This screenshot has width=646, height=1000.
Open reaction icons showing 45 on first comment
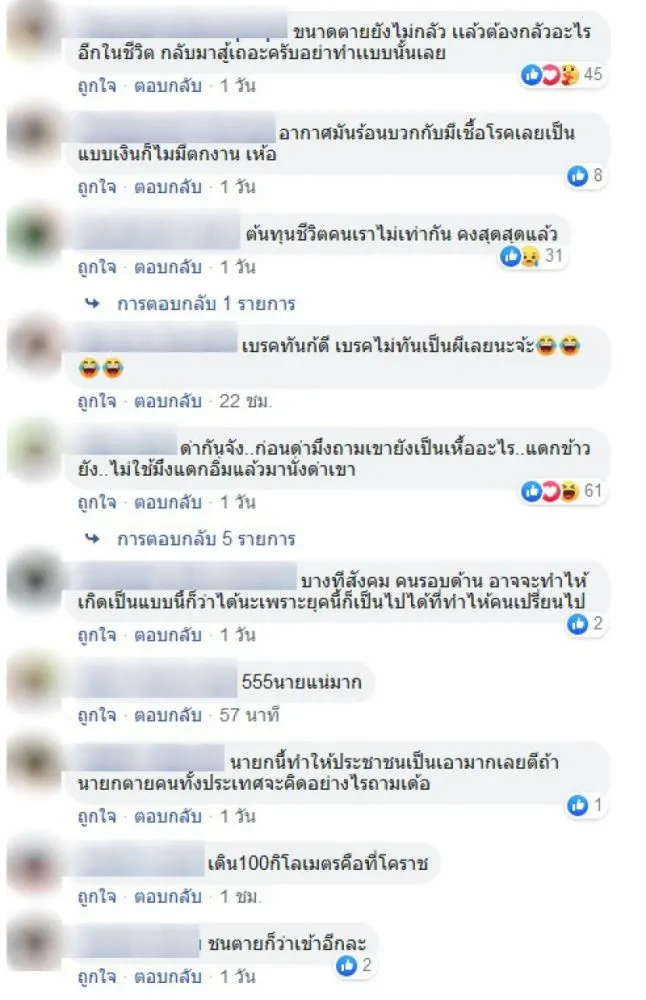tap(561, 75)
